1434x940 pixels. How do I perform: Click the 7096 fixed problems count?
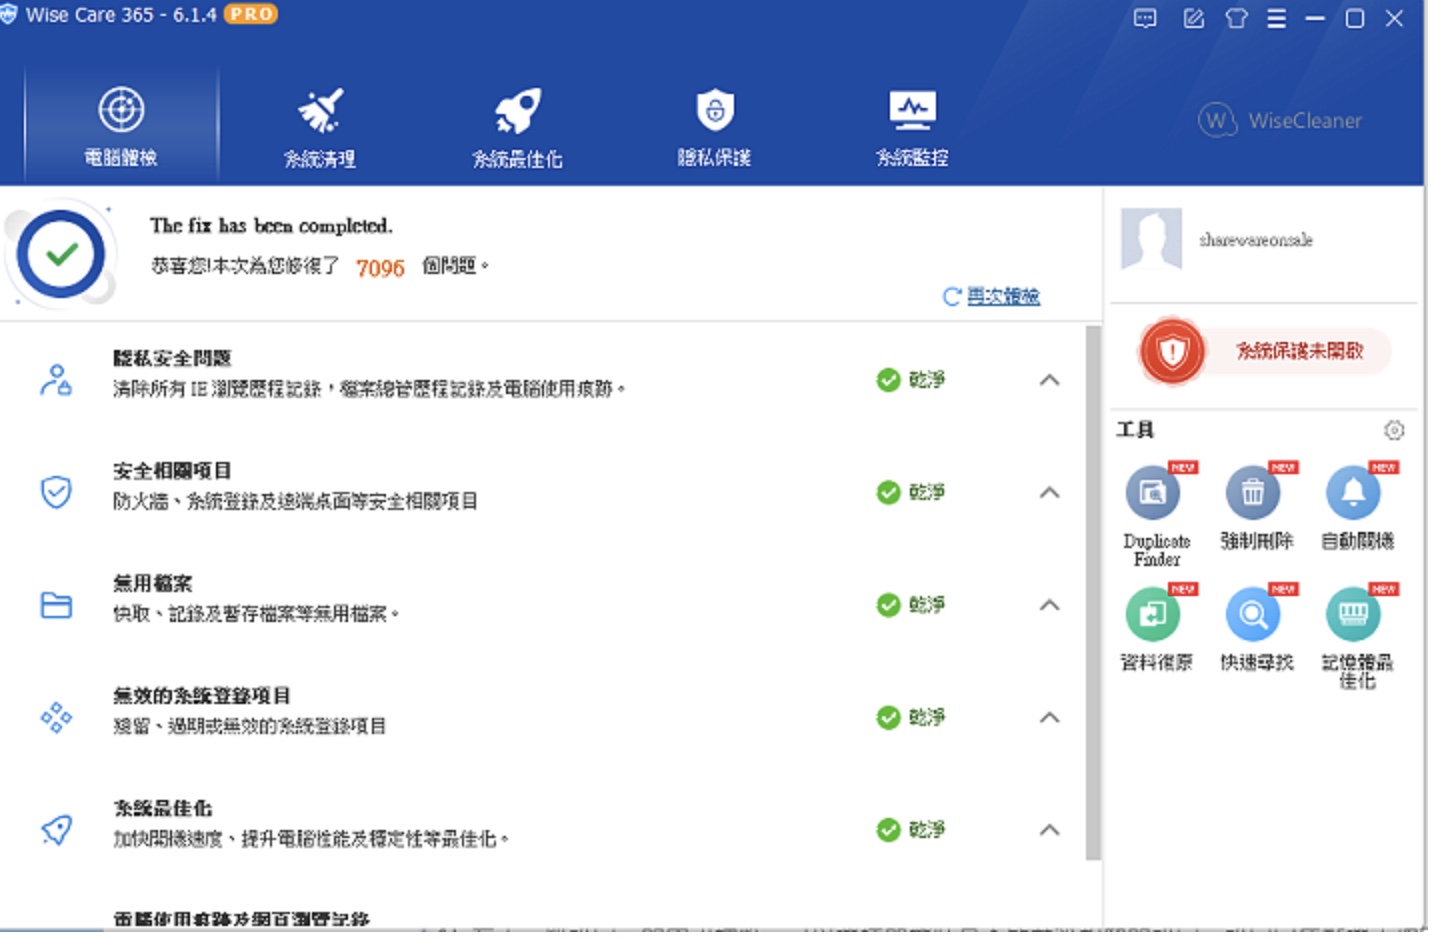pyautogui.click(x=380, y=268)
